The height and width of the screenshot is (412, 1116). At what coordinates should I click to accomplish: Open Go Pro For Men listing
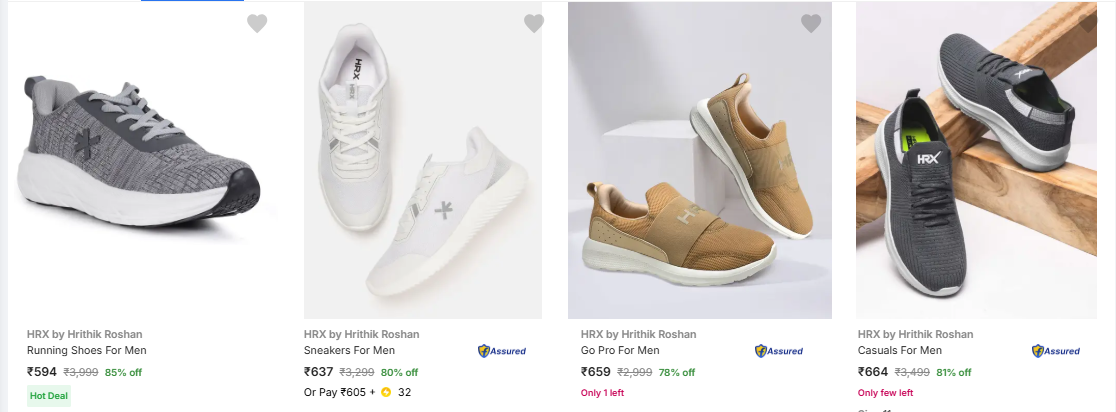(620, 350)
